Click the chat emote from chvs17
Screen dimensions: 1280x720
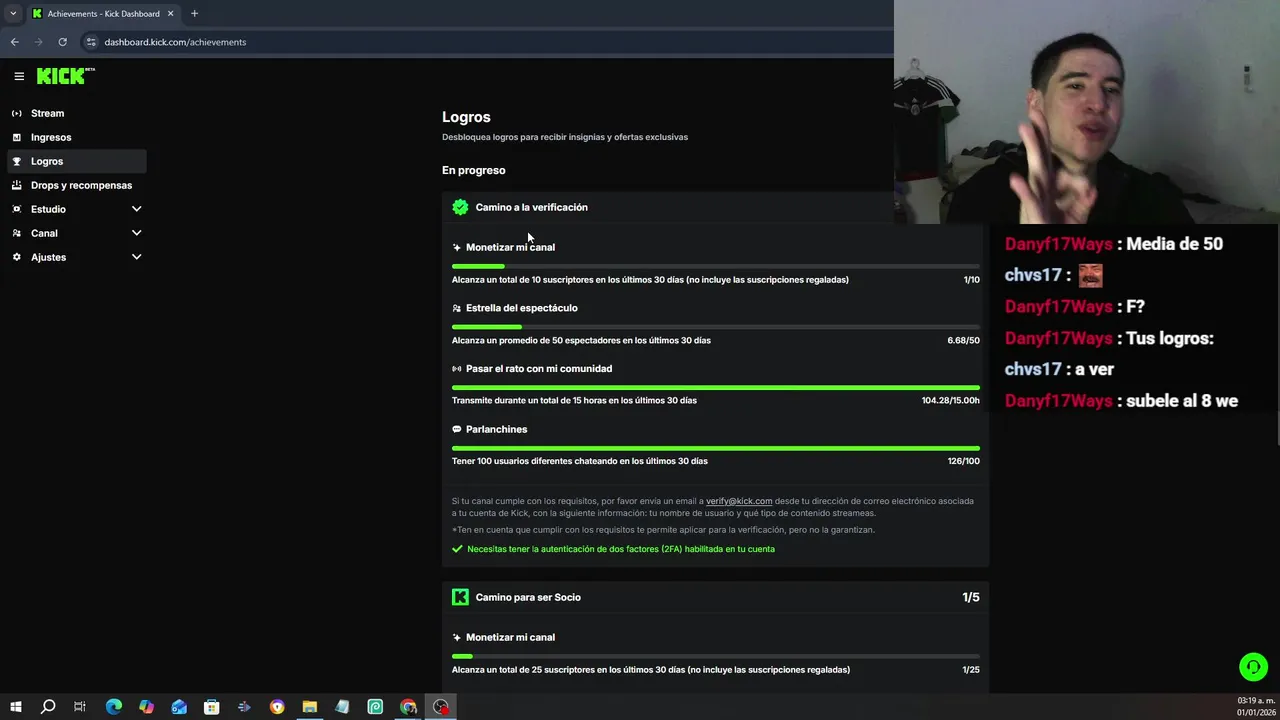pos(1090,275)
